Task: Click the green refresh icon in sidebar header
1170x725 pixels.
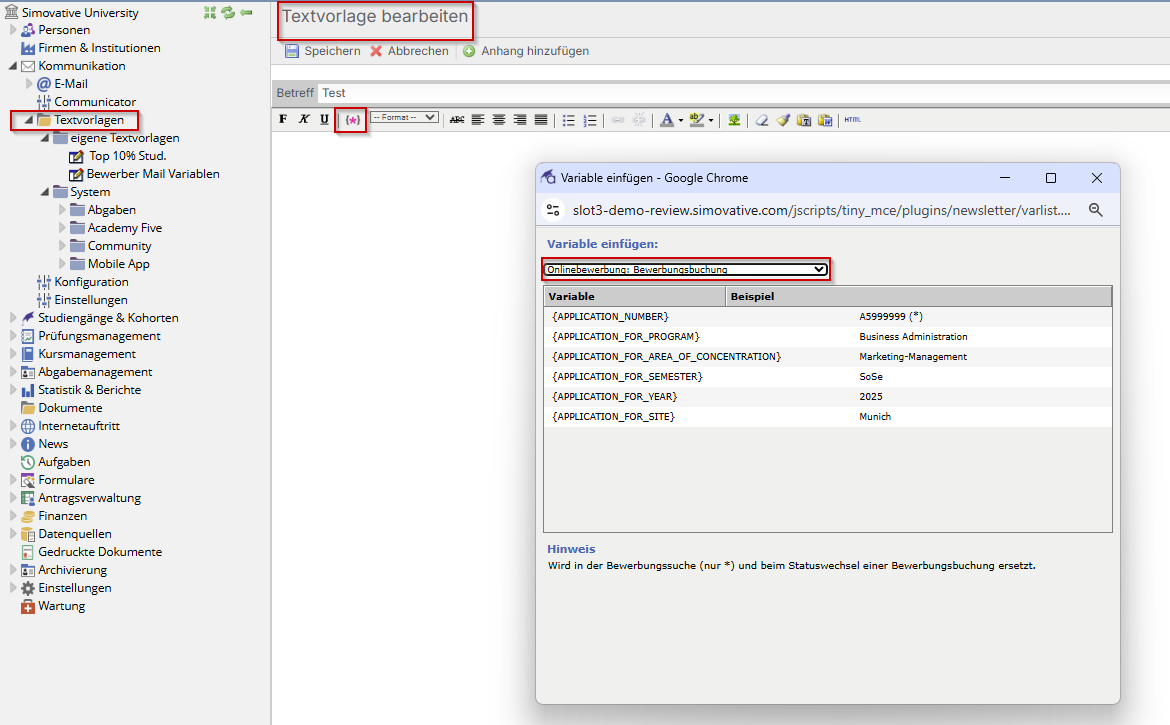Action: pyautogui.click(x=228, y=12)
